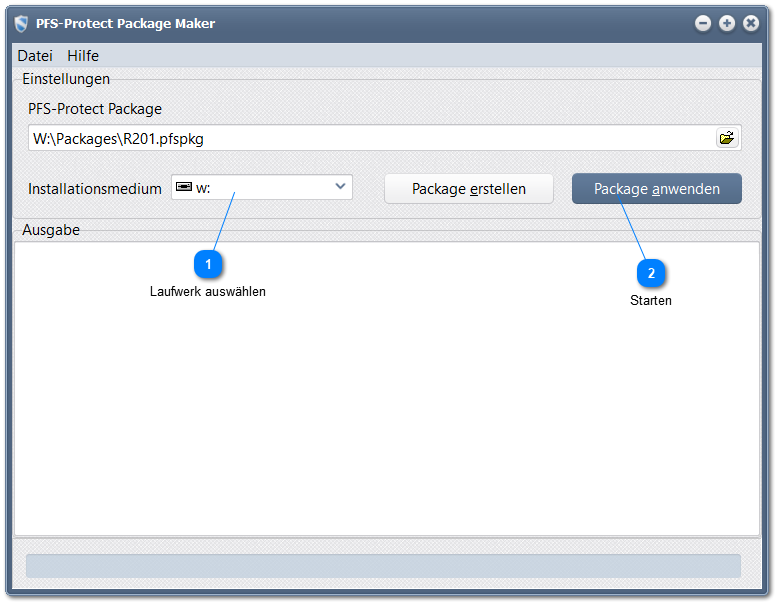Close the PFS-Protect Package Maker window
The image size is (778, 605).
pos(750,23)
